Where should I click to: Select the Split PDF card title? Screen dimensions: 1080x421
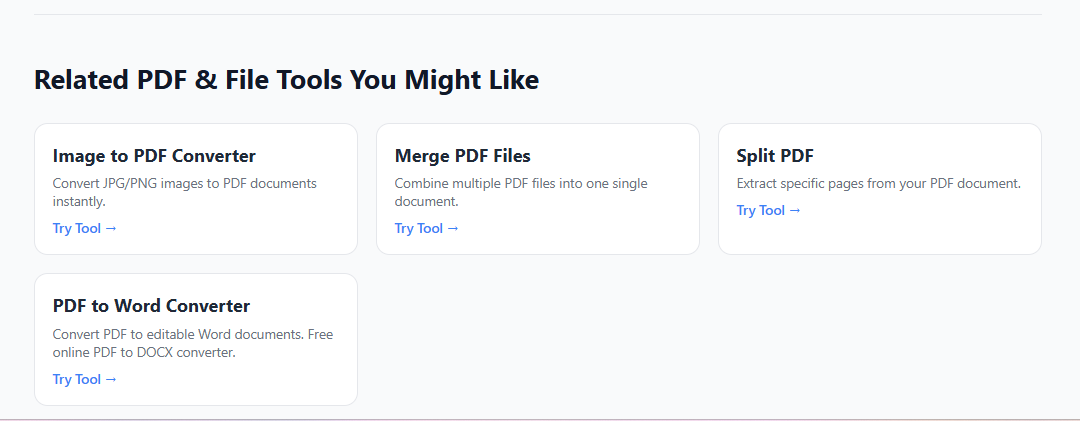pyautogui.click(x=775, y=156)
